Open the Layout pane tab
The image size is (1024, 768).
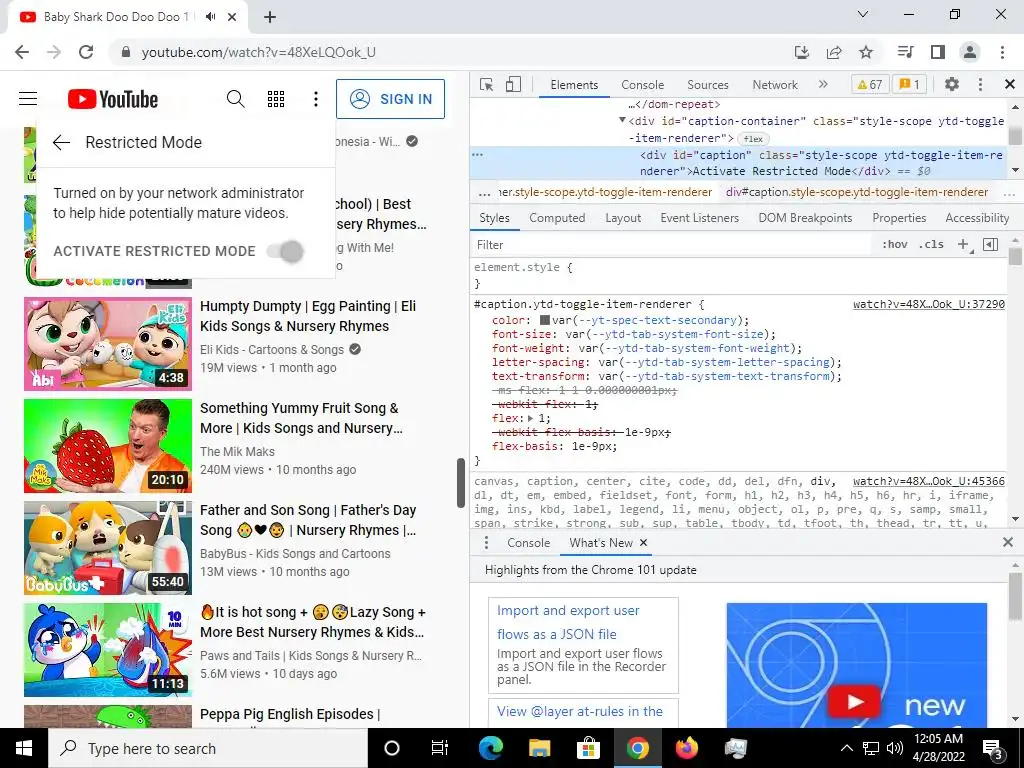point(622,217)
